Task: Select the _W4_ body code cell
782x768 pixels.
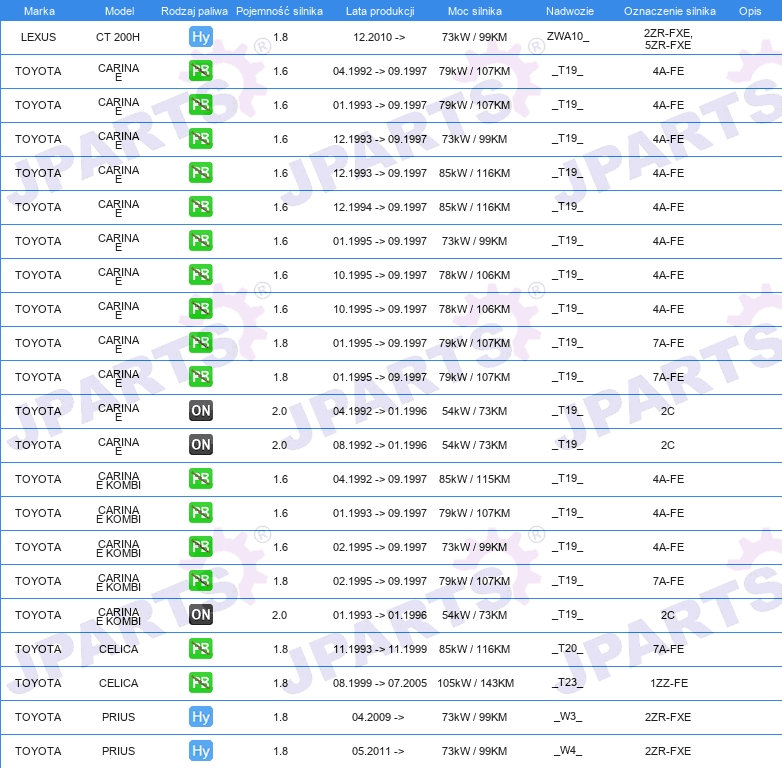Action: coord(568,750)
